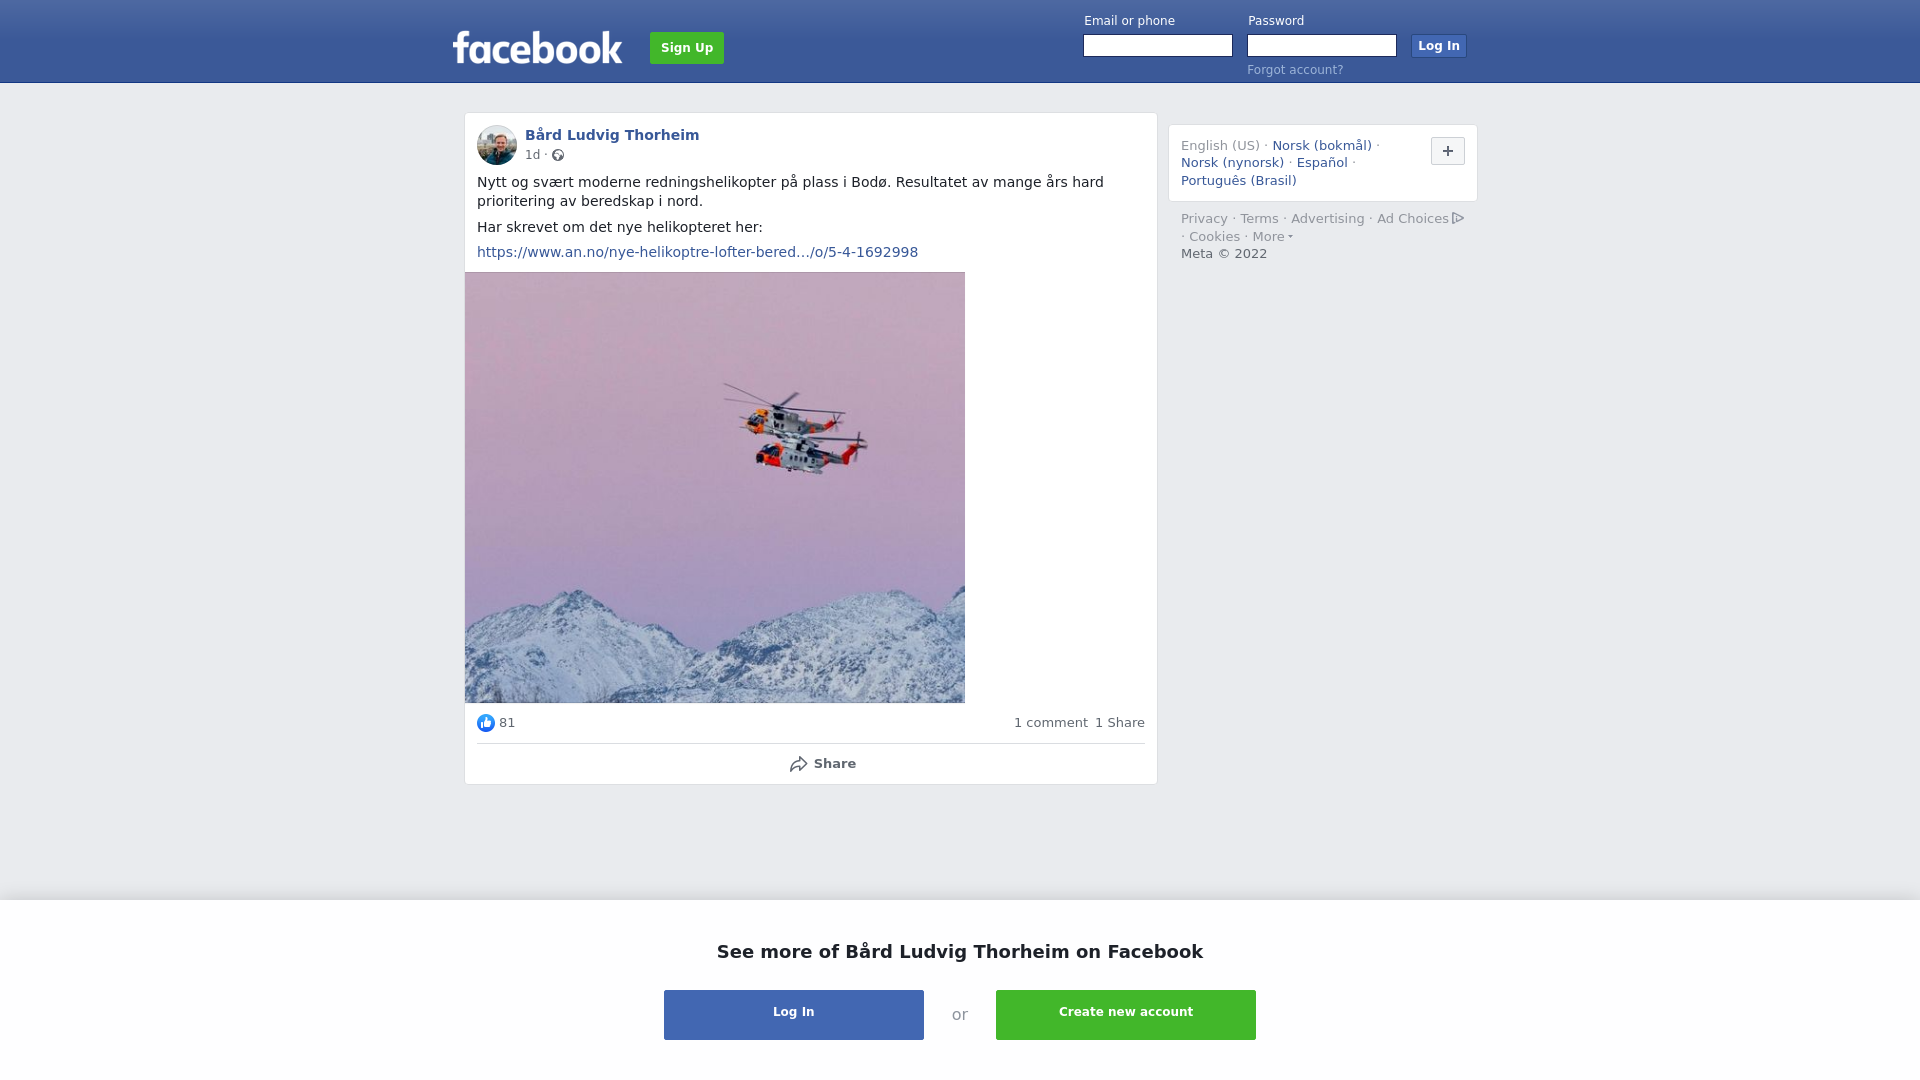Click the green Create new account button
Image resolution: width=1920 pixels, height=1080 pixels.
pyautogui.click(x=1126, y=1015)
